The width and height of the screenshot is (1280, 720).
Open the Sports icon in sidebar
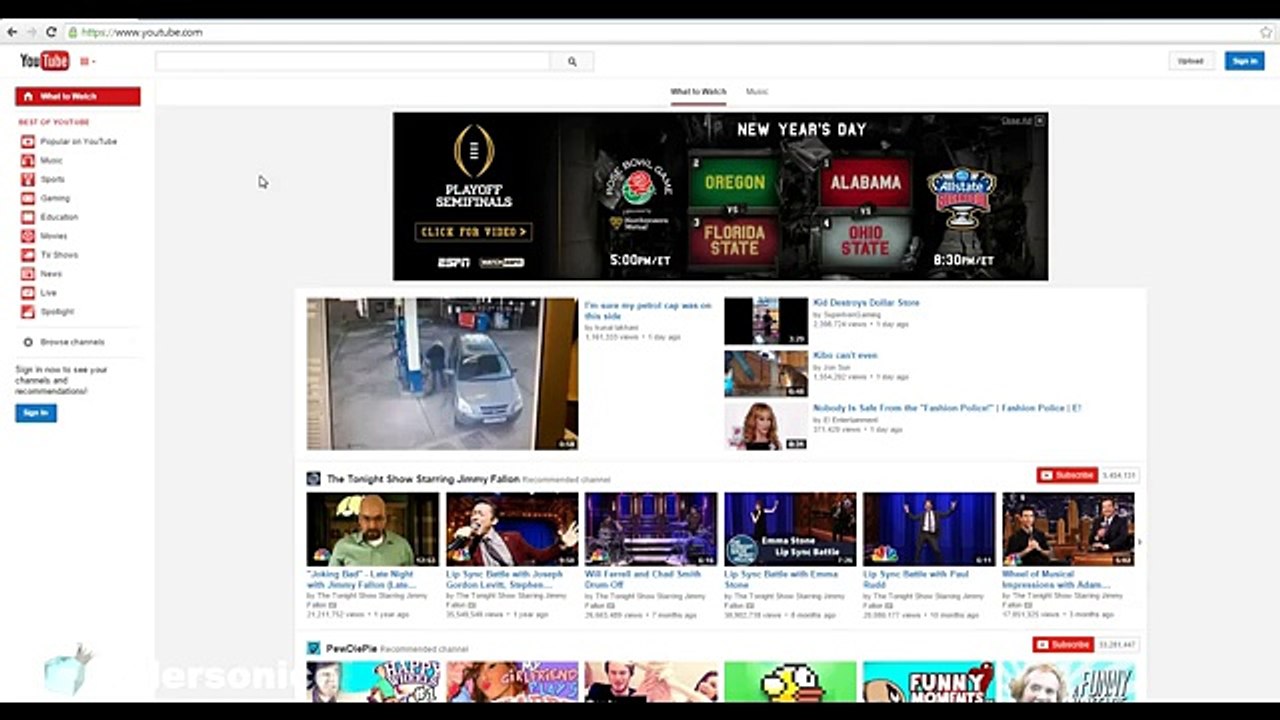tap(28, 179)
